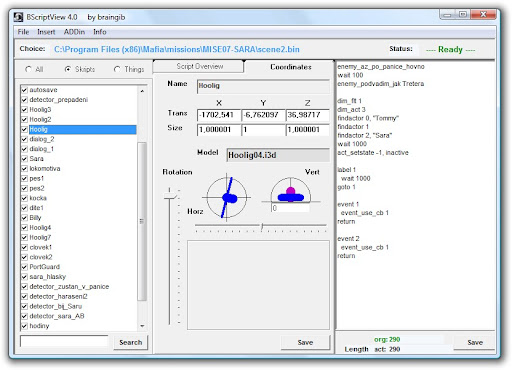Click the Size Y field with value 1
The image size is (512, 370).
click(x=263, y=130)
